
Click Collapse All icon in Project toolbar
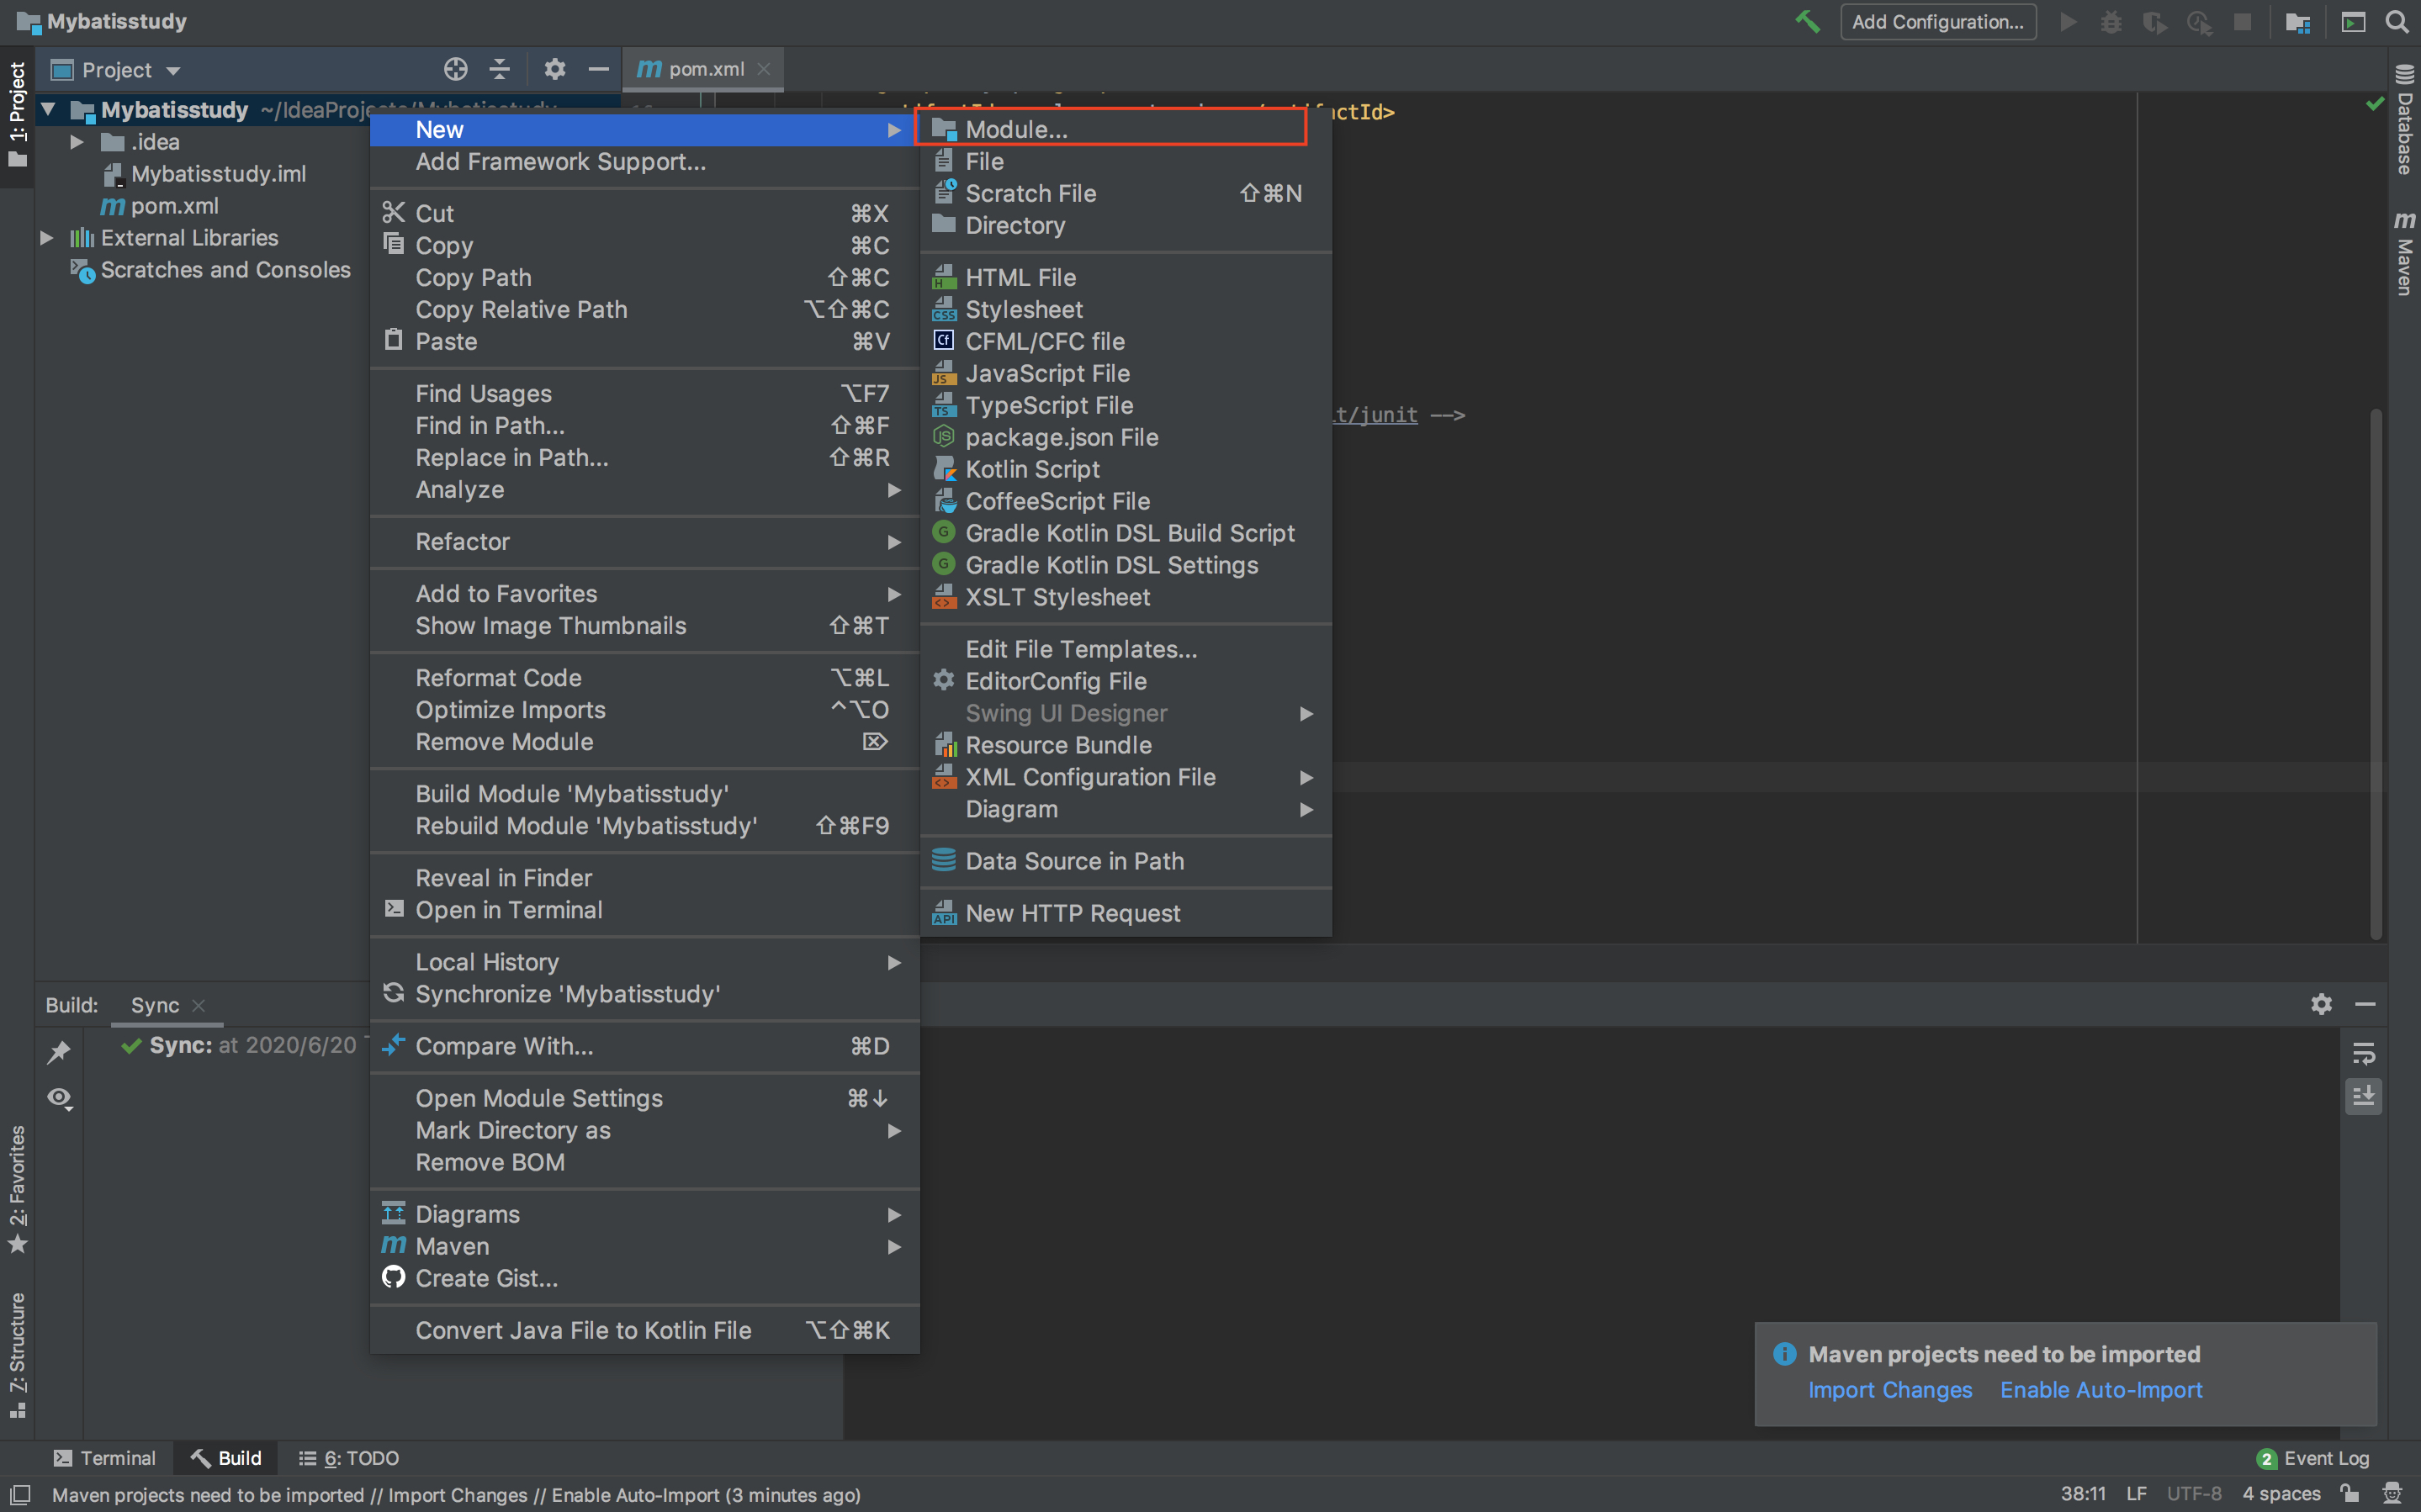point(499,69)
